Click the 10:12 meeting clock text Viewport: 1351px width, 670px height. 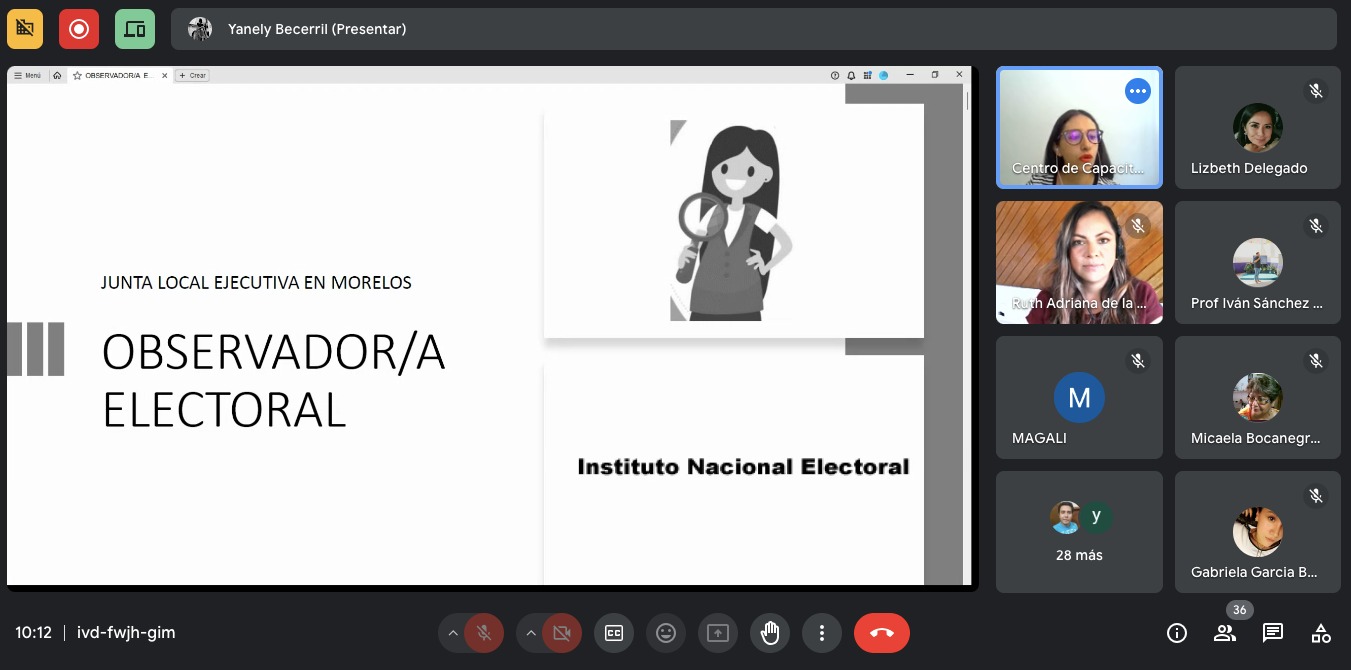click(33, 633)
